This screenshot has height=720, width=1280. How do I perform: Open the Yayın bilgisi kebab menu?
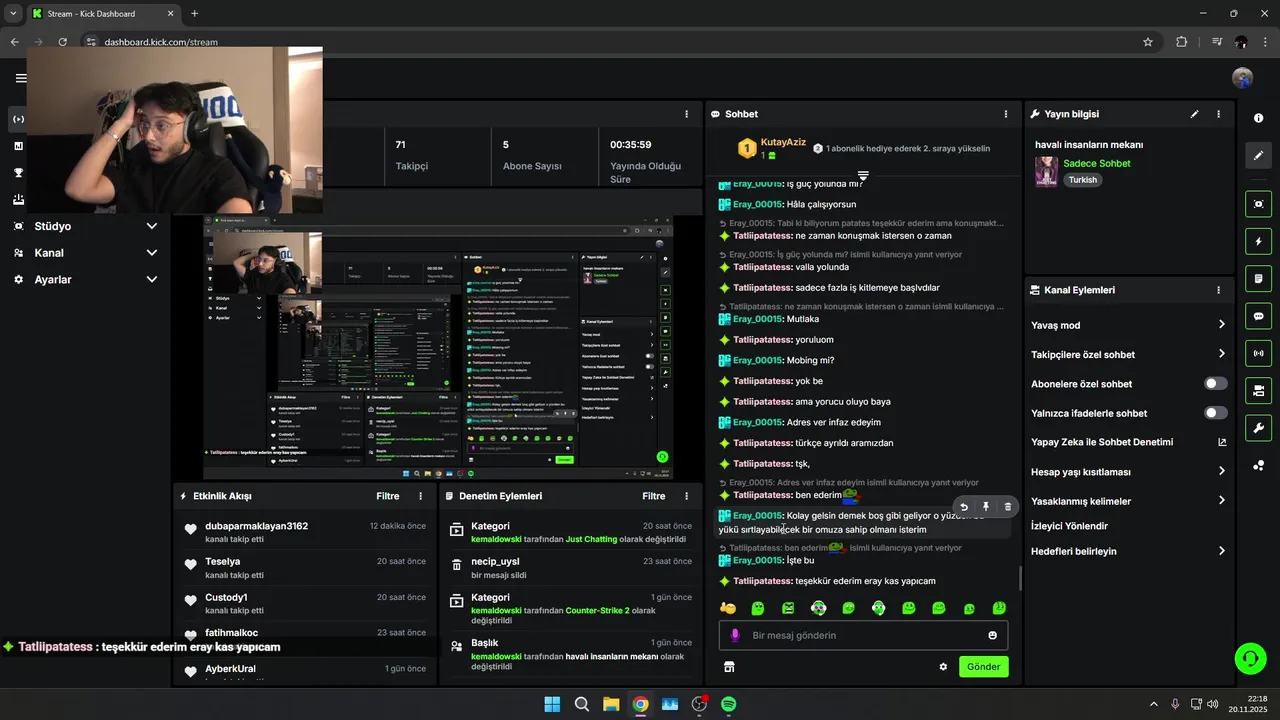pos(1218,114)
